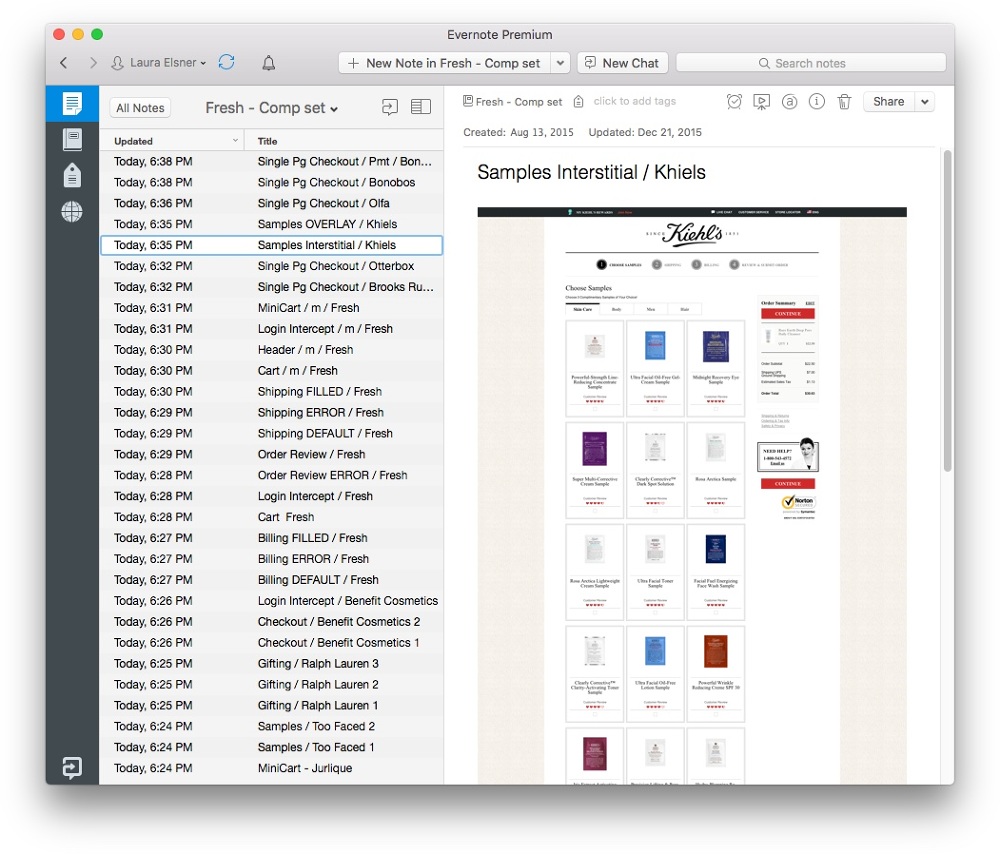Show note info with the info icon

[x=817, y=102]
